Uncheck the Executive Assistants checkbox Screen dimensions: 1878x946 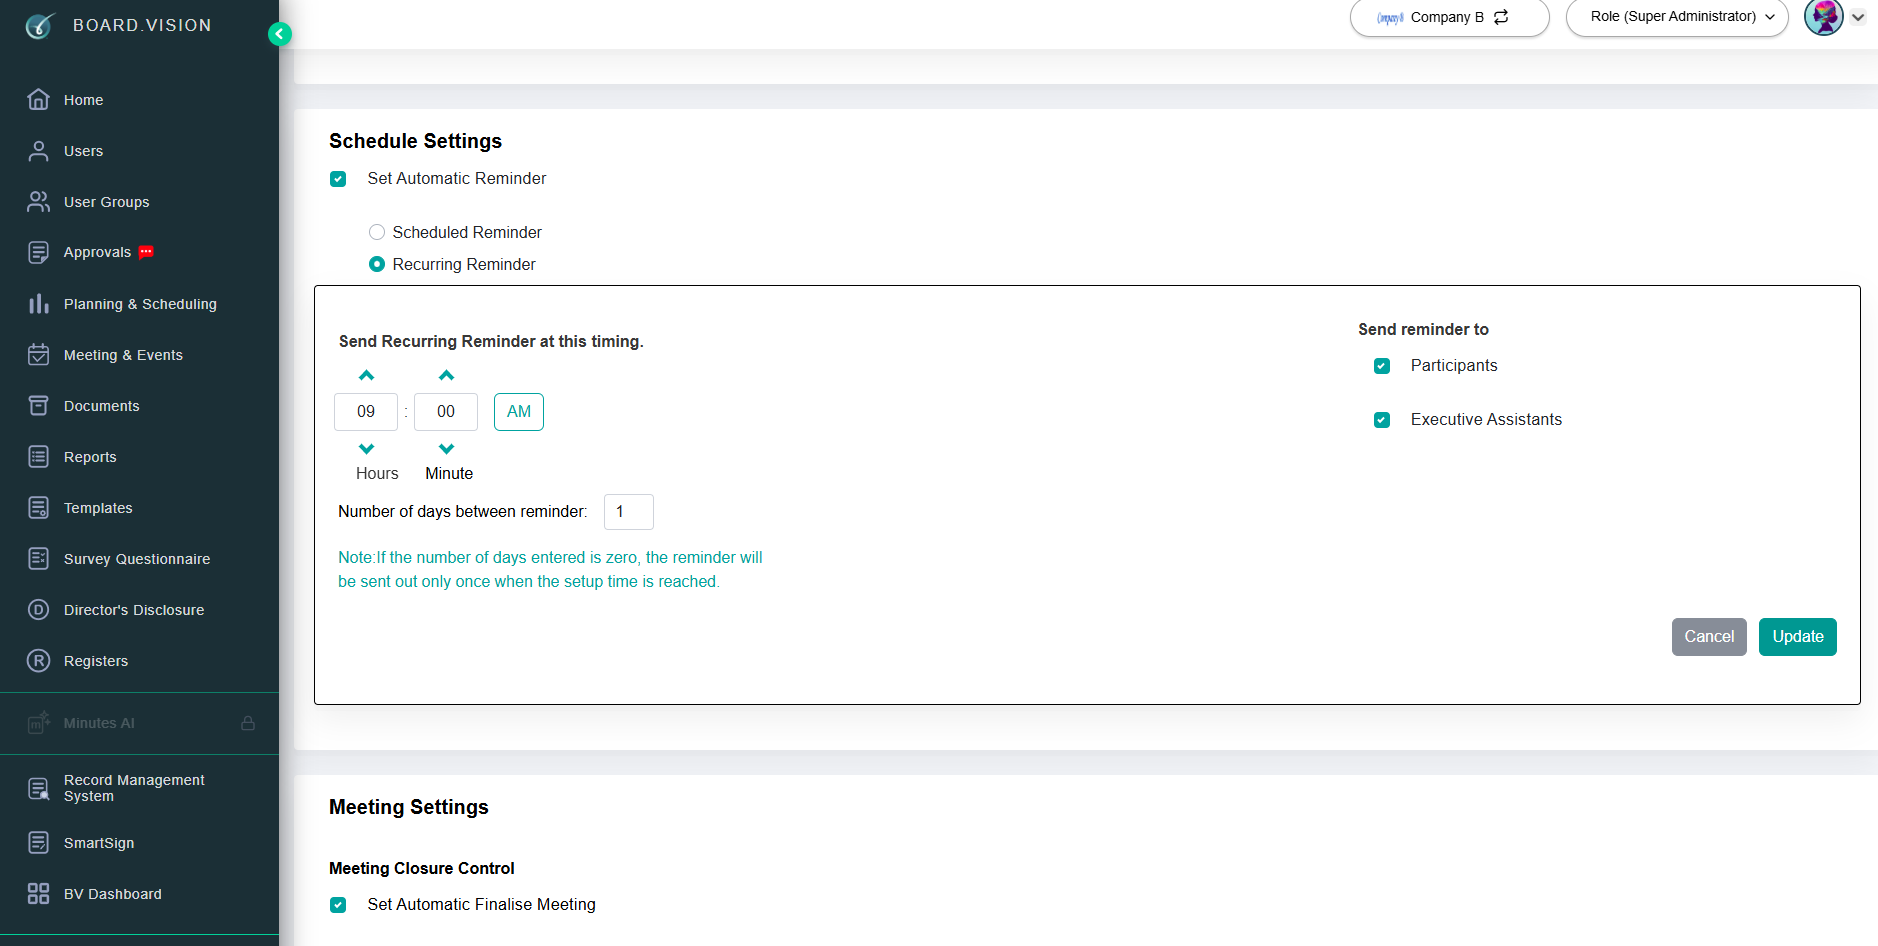[1382, 420]
